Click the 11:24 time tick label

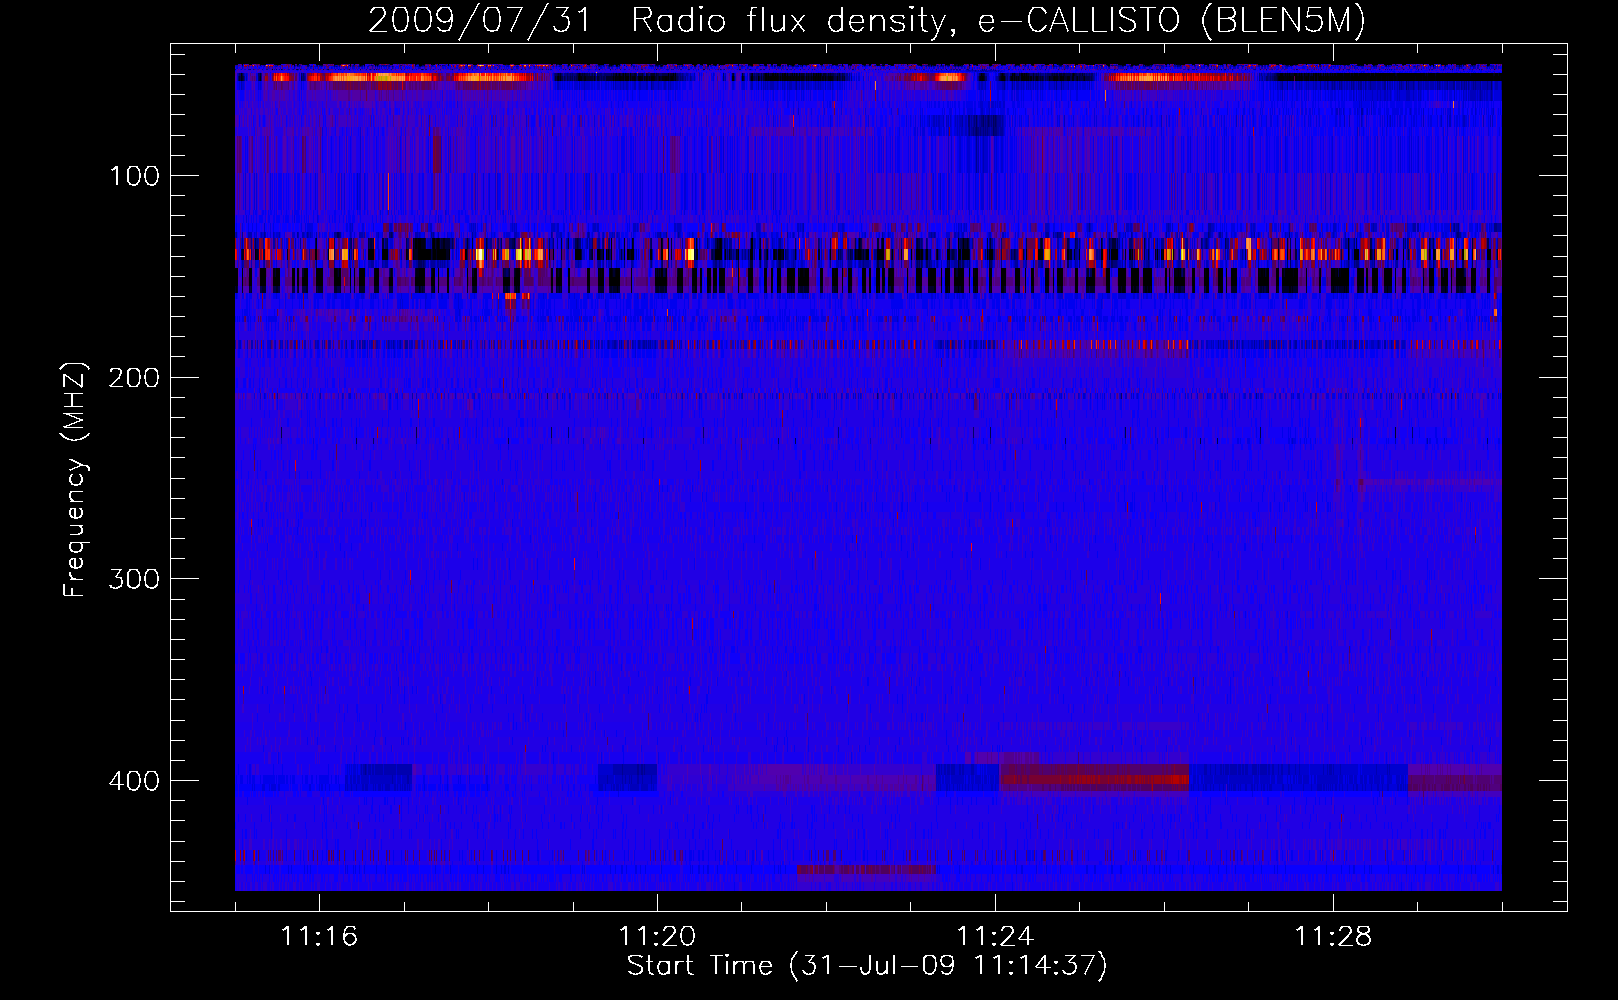click(x=995, y=936)
